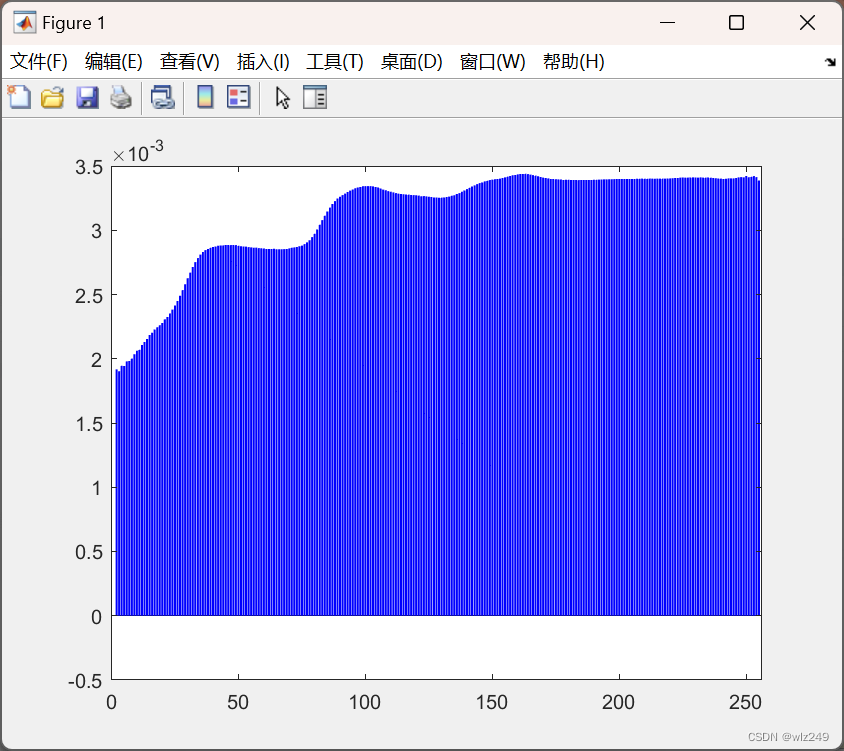Image resolution: width=844 pixels, height=751 pixels.
Task: Open the 窗口(W) menu
Action: coord(492,61)
